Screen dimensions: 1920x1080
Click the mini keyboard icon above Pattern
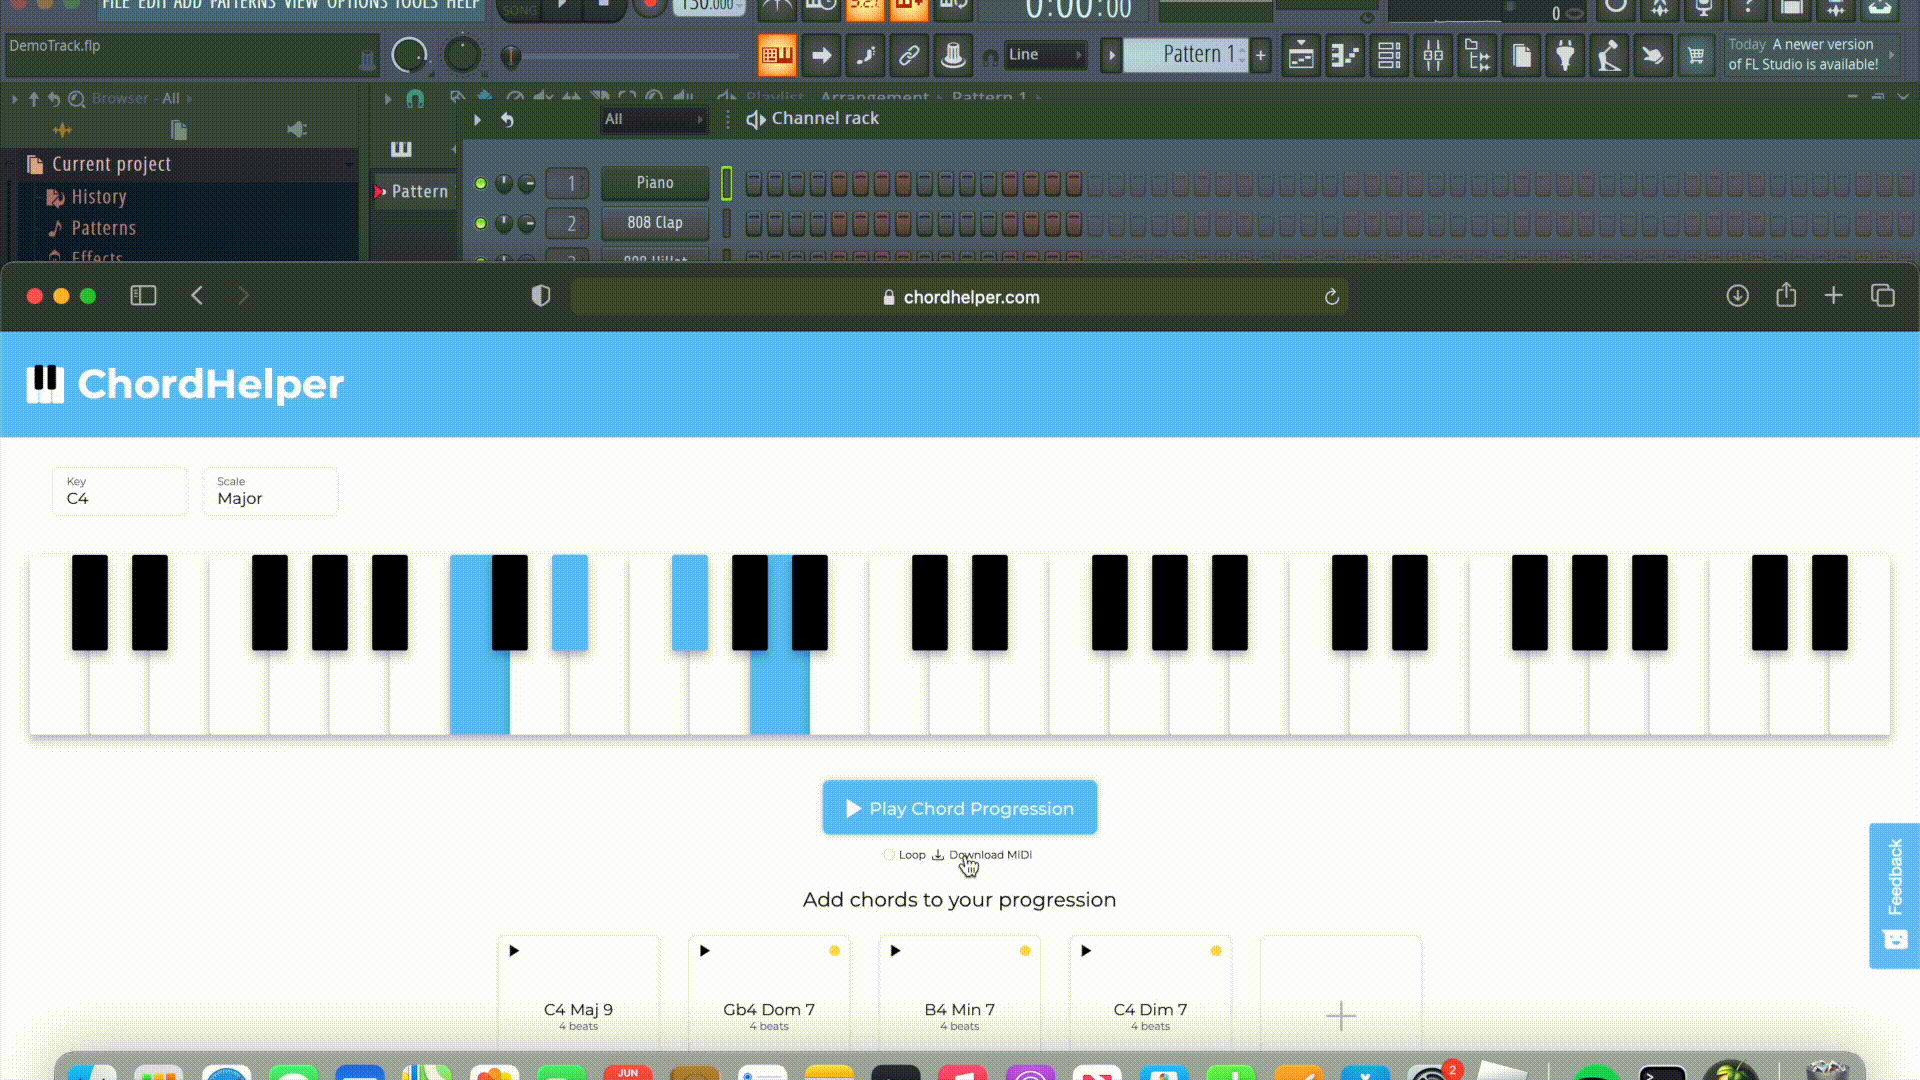401,150
